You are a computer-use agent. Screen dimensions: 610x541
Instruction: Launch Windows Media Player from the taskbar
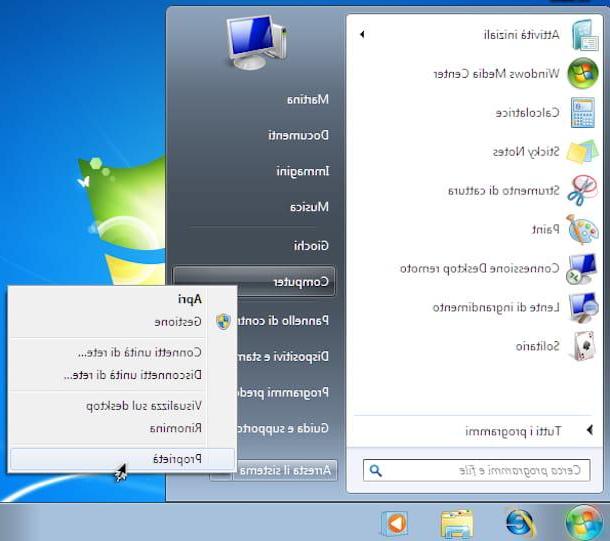(x=394, y=523)
